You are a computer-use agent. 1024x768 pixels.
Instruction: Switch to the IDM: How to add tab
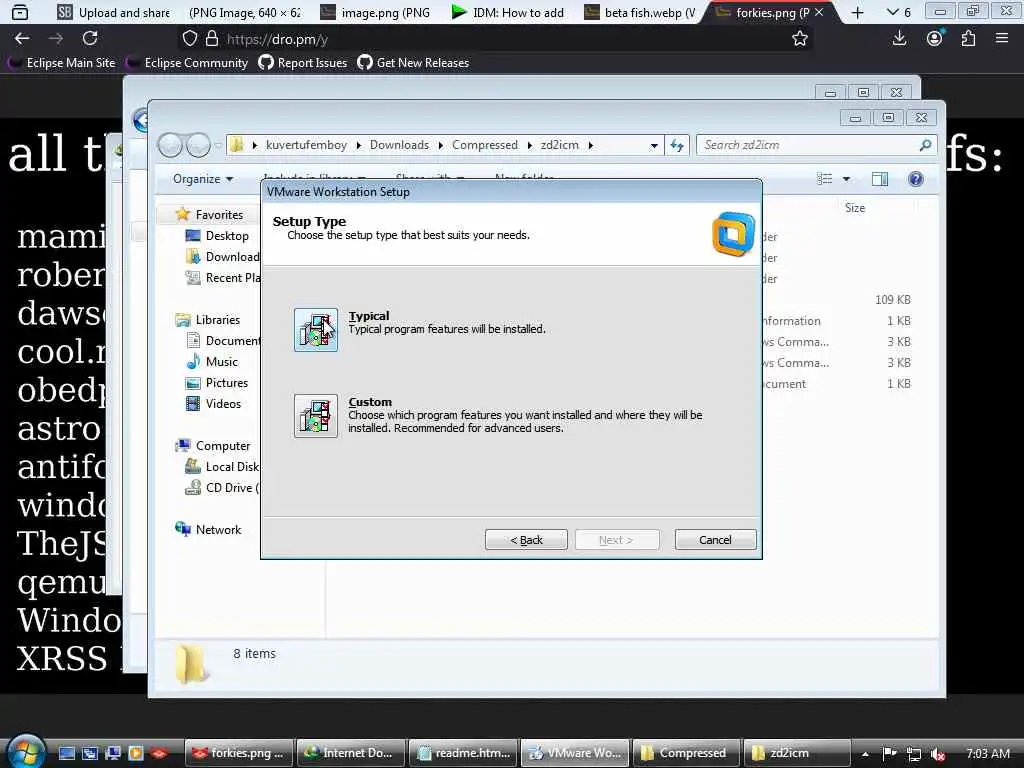click(508, 12)
